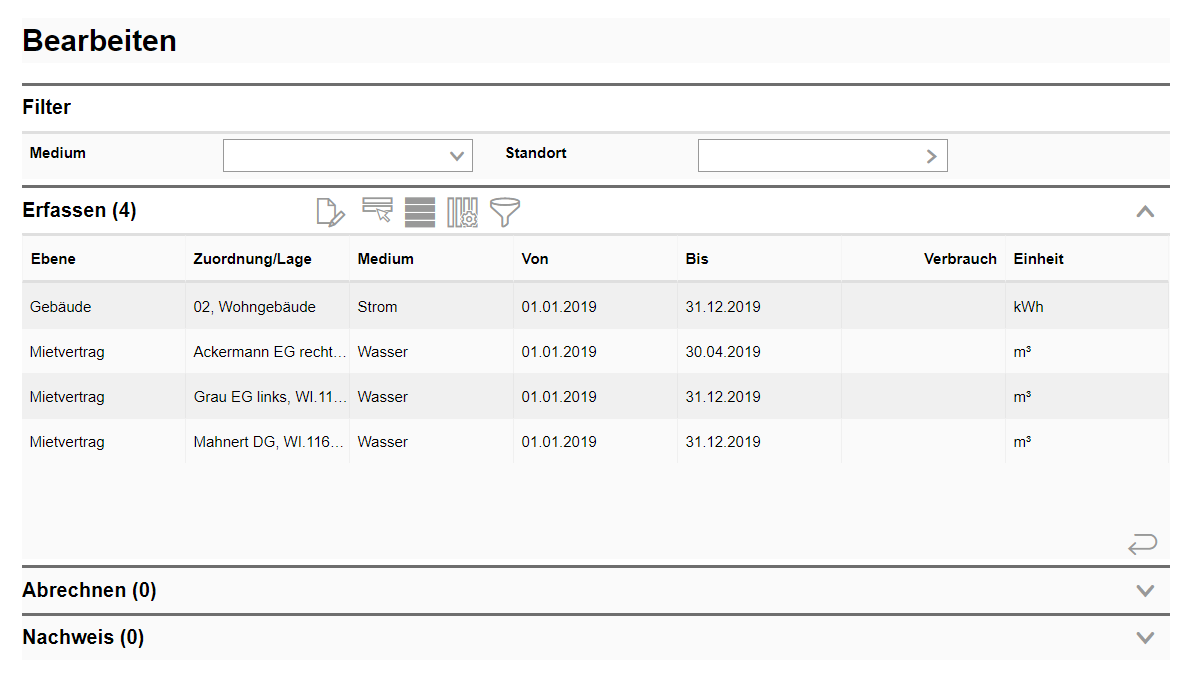The width and height of the screenshot is (1191, 679).
Task: Open the column settings gear icon
Action: tap(462, 212)
